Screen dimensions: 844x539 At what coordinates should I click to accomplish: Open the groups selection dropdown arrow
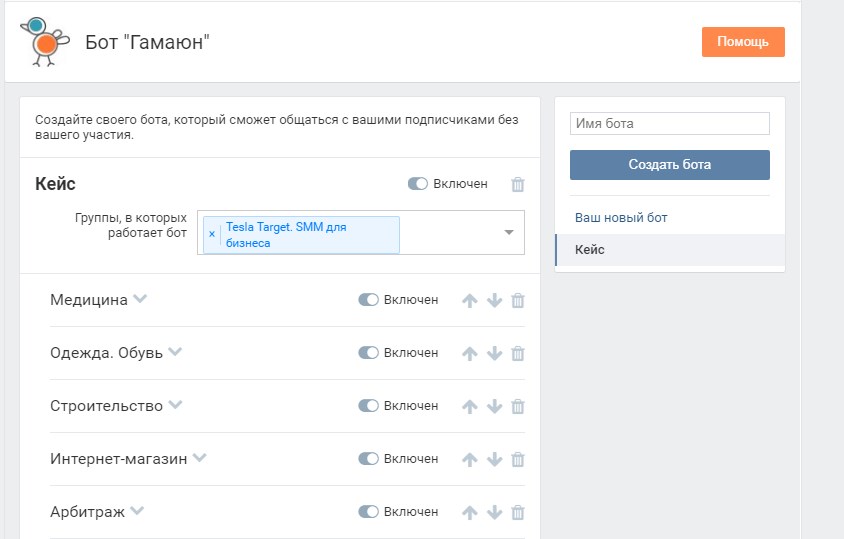click(x=509, y=233)
